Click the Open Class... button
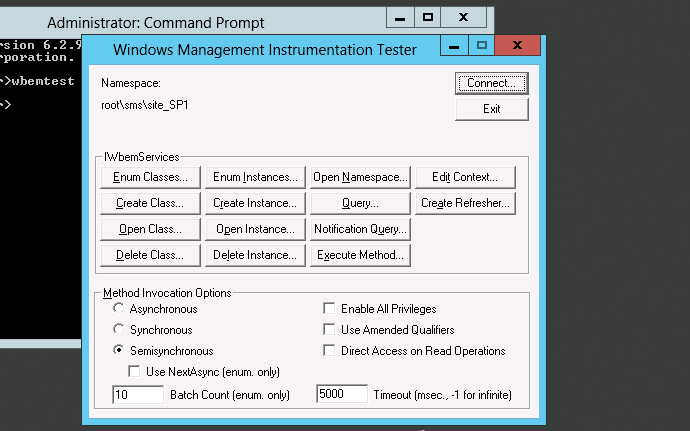 (x=150, y=229)
